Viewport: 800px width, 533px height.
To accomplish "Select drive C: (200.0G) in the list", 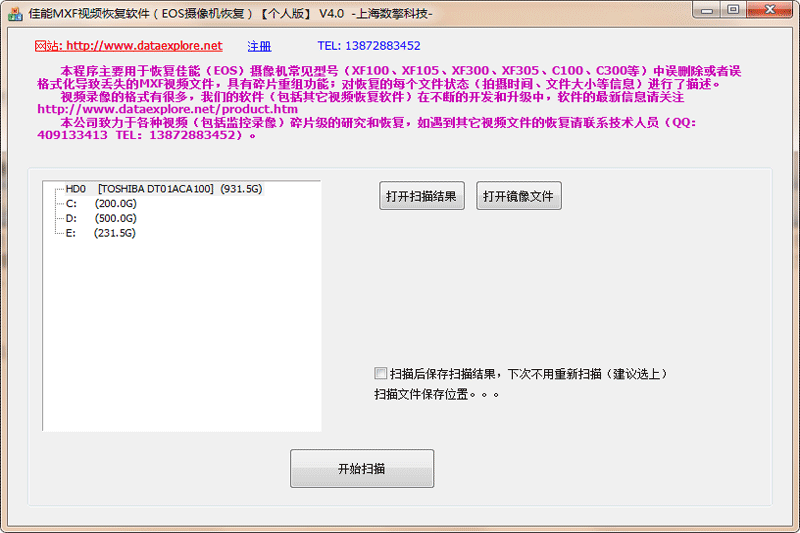I will tap(101, 203).
